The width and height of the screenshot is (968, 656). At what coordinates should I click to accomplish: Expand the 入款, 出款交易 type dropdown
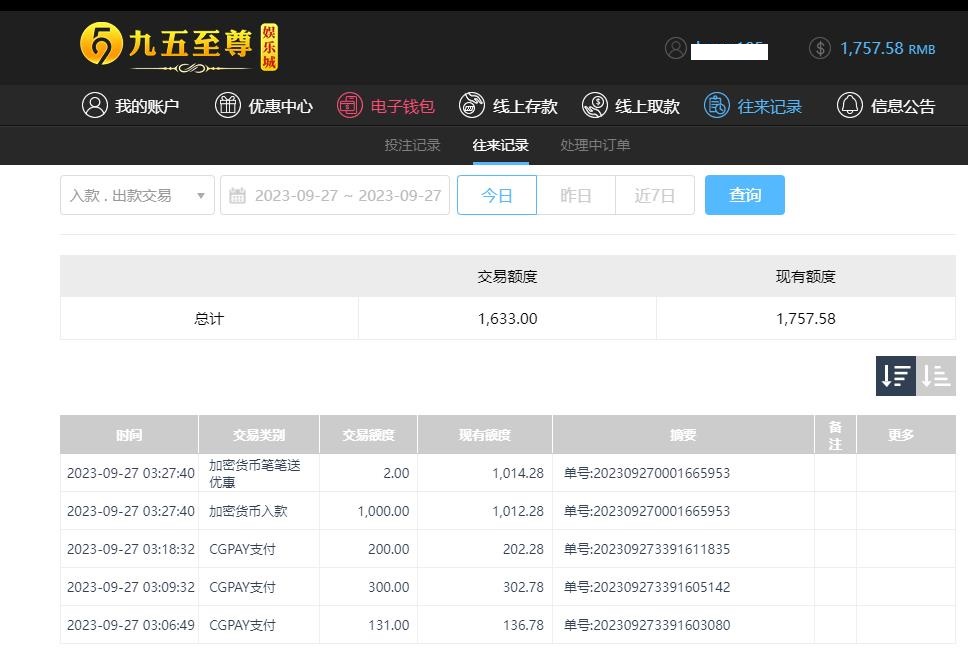pos(137,195)
